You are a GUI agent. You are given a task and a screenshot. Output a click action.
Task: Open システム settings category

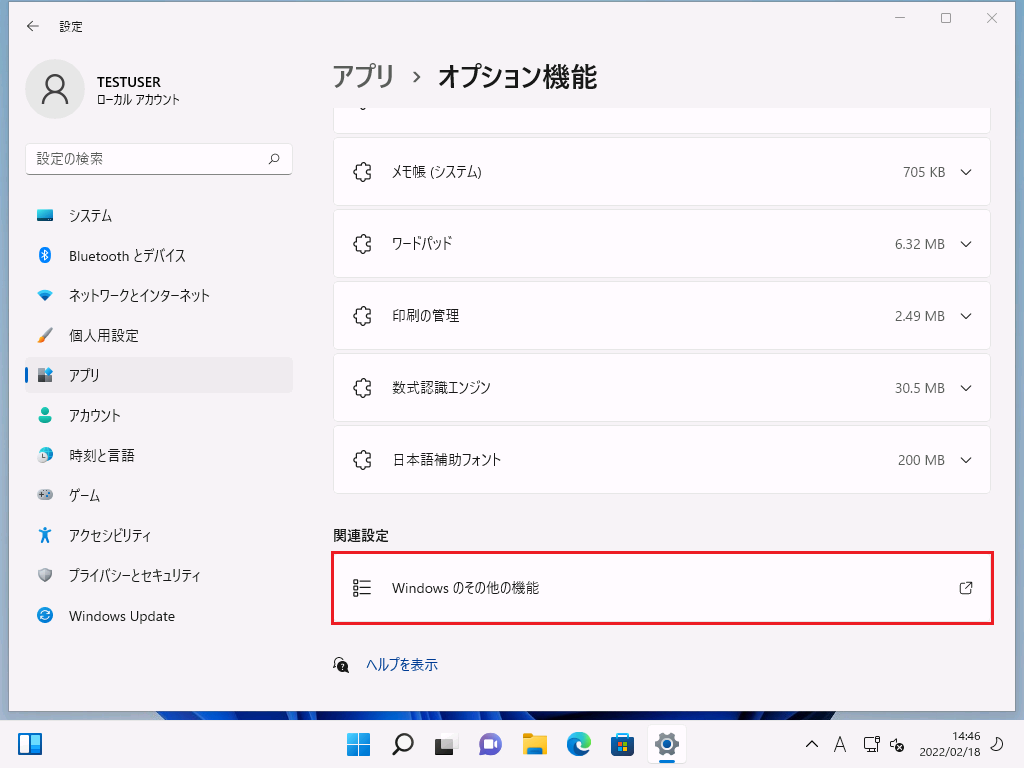coord(90,216)
